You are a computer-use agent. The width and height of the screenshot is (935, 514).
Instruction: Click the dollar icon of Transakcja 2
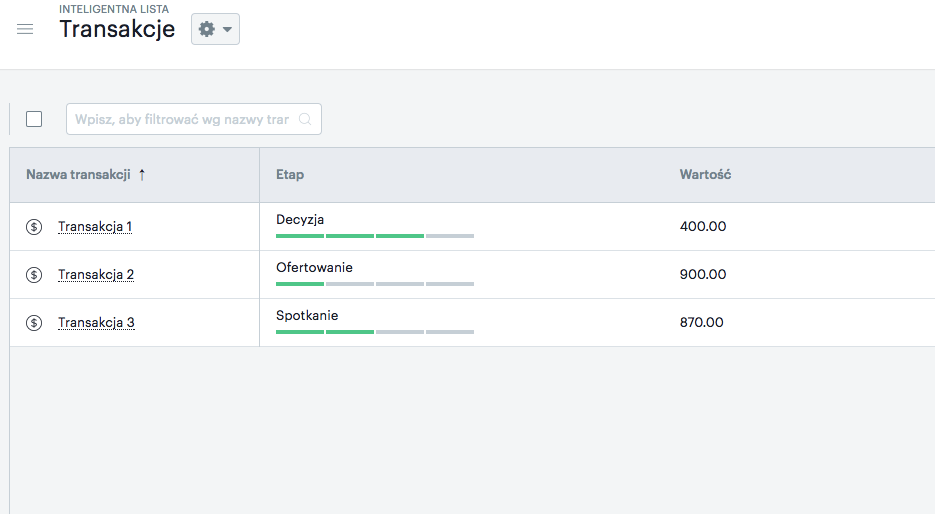pyautogui.click(x=34, y=275)
